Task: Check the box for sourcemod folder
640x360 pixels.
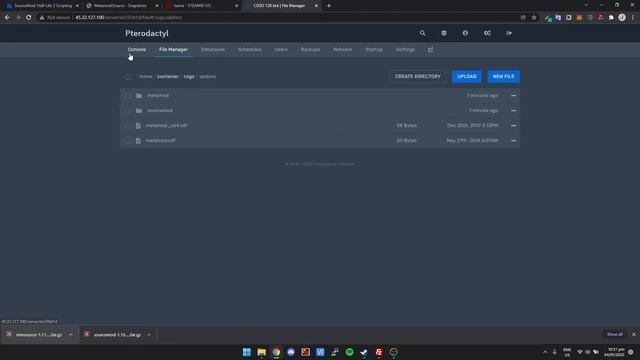Action: point(128,111)
